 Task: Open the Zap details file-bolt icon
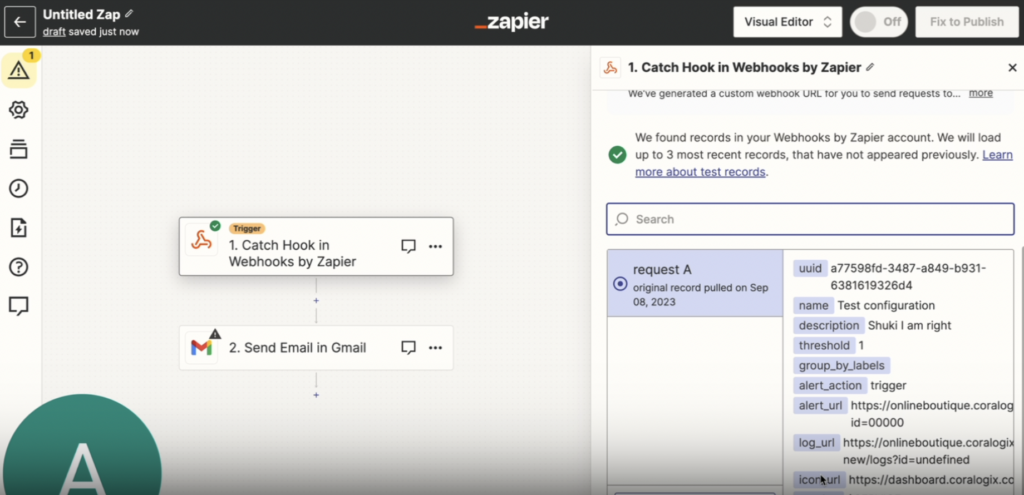pos(18,228)
